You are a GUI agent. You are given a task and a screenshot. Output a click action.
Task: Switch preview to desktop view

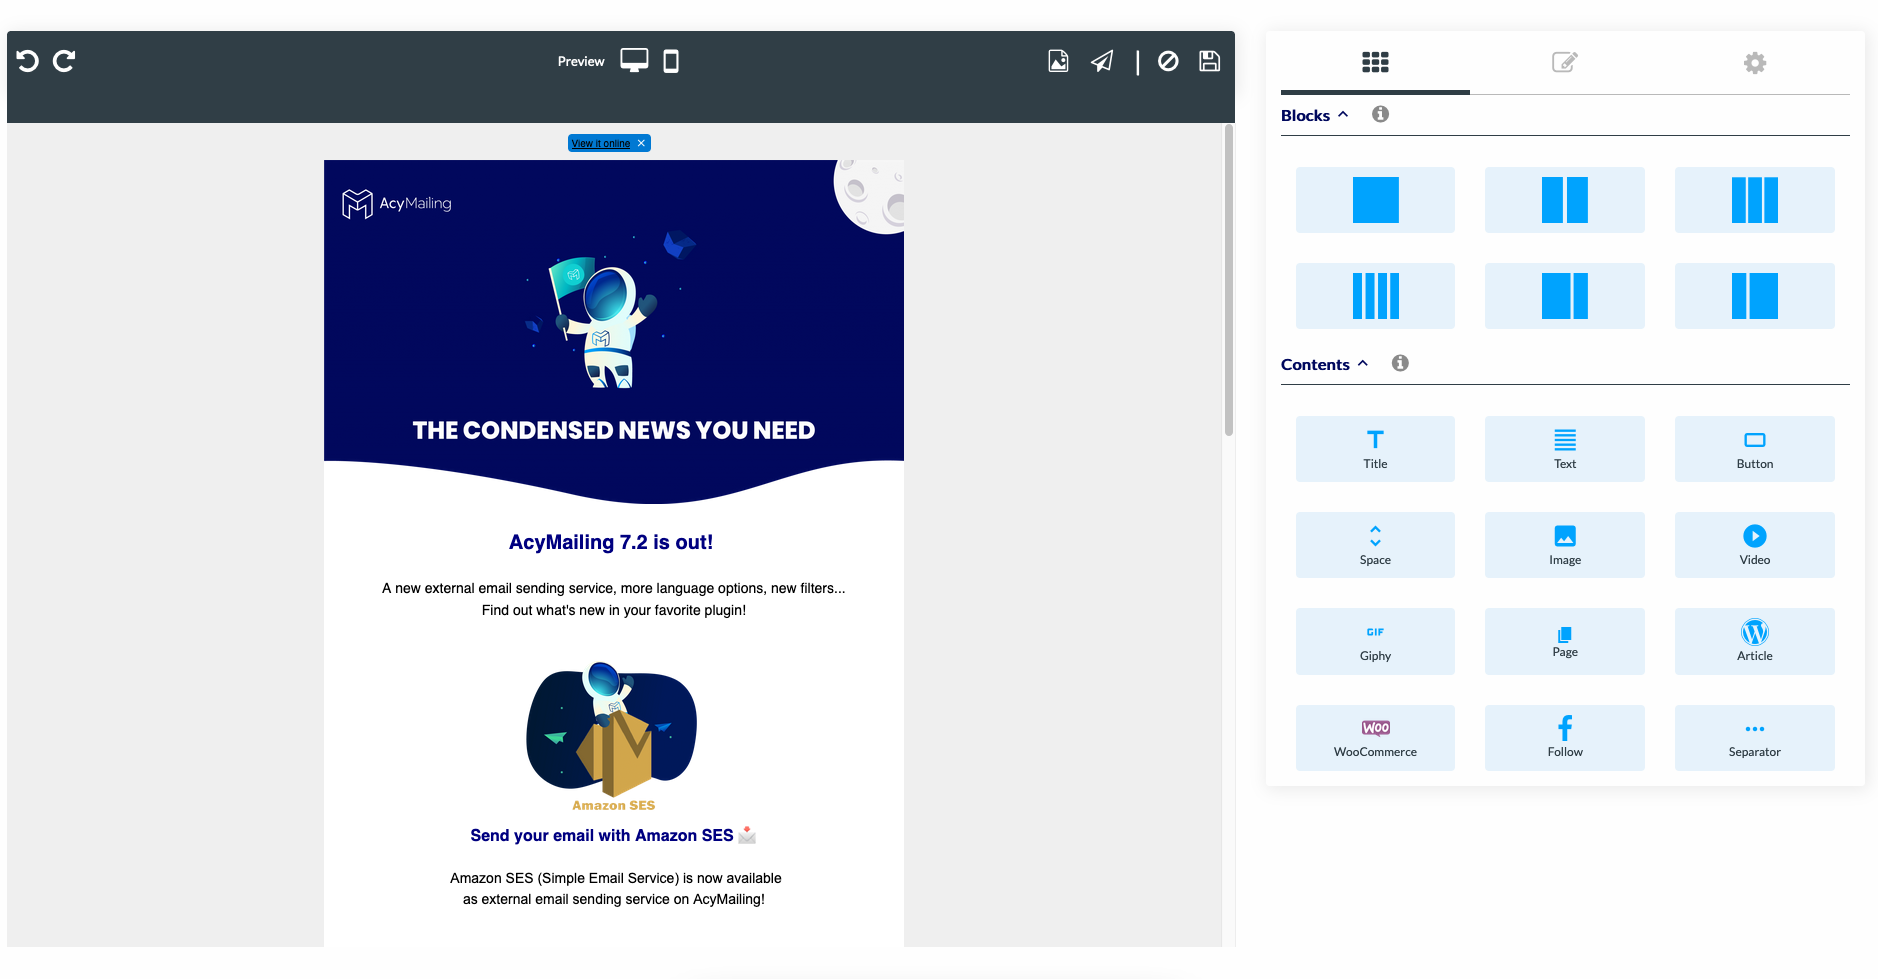[634, 59]
